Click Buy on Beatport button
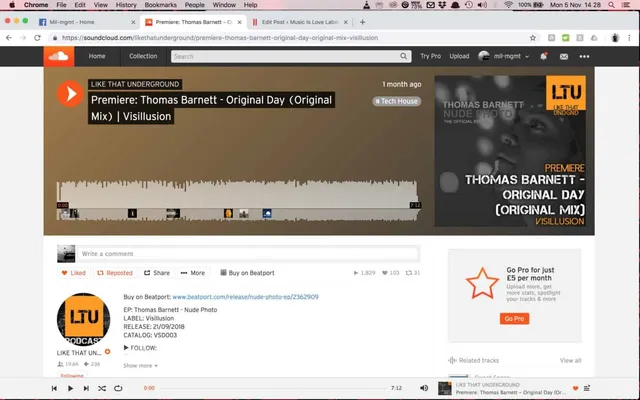The image size is (640, 400). click(247, 273)
